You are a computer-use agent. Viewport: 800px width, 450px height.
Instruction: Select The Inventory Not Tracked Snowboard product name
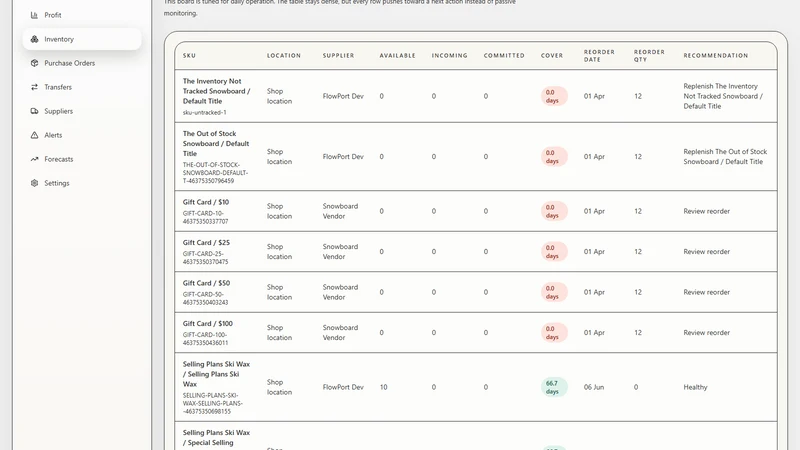216,91
